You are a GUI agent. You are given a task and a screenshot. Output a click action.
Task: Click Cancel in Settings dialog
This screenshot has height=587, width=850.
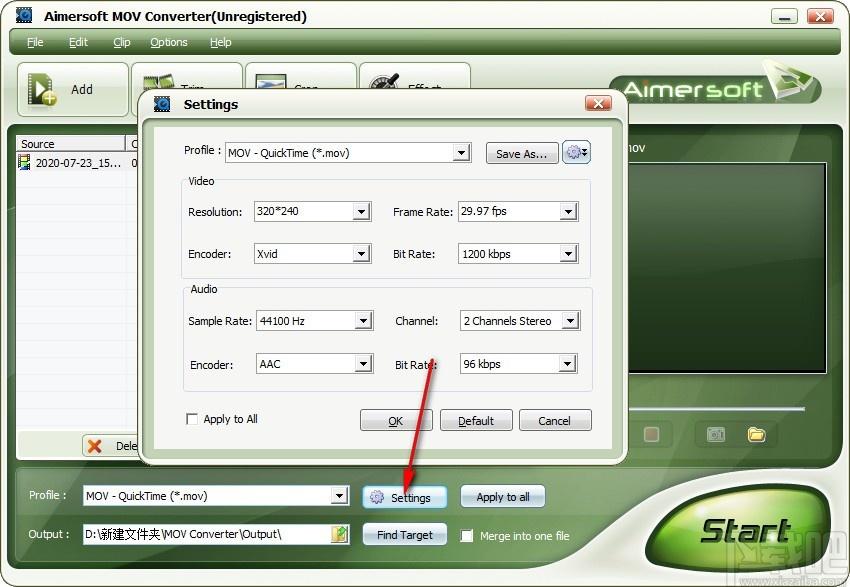(555, 421)
